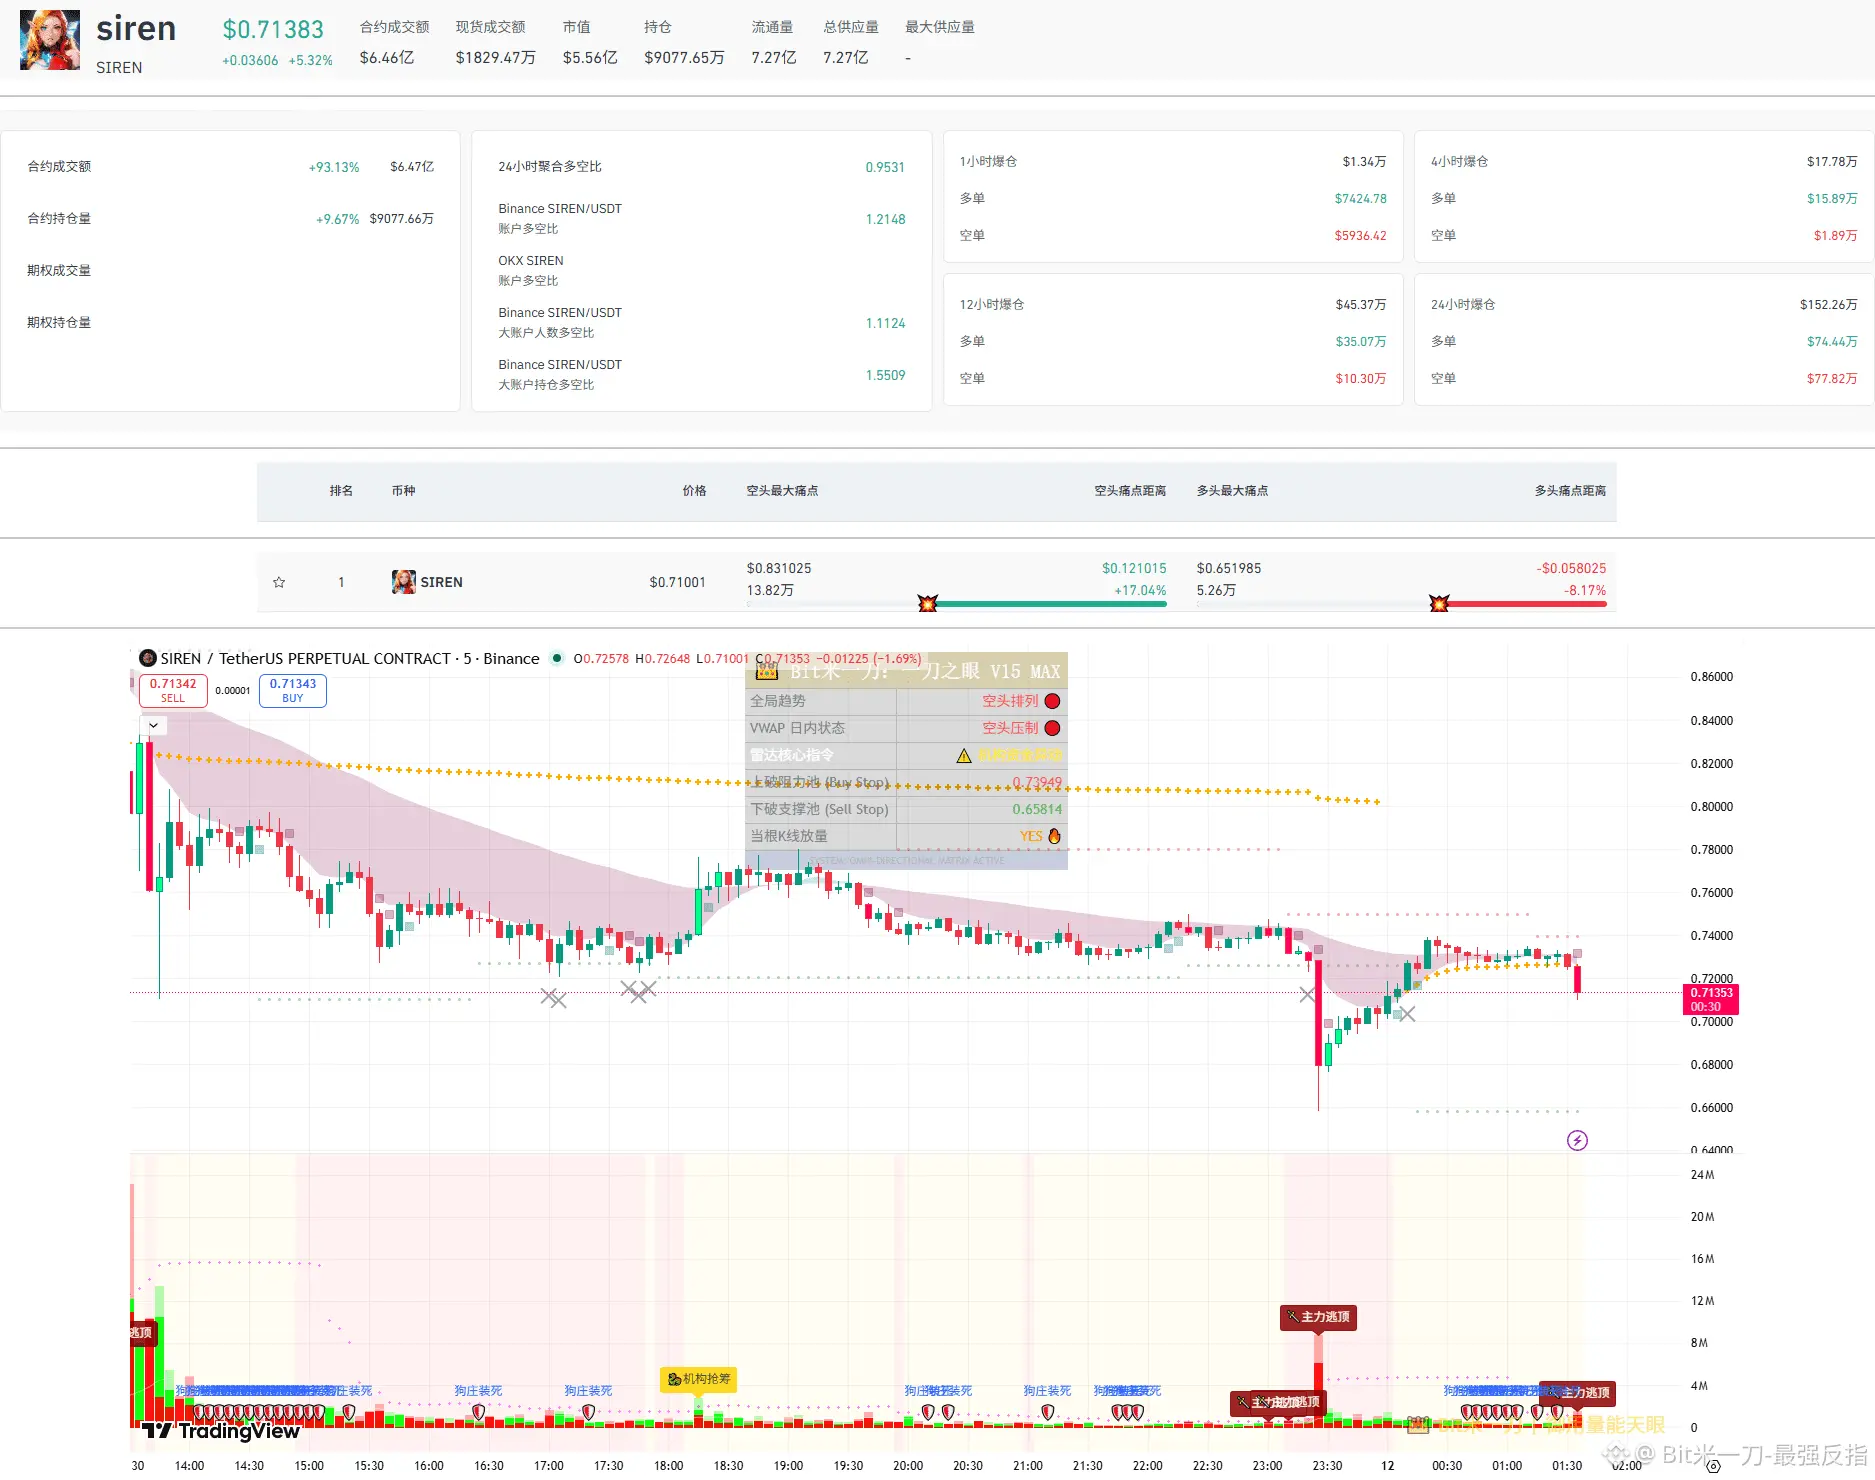Click the yellow 机构抢筹 volume label

pos(699,1379)
